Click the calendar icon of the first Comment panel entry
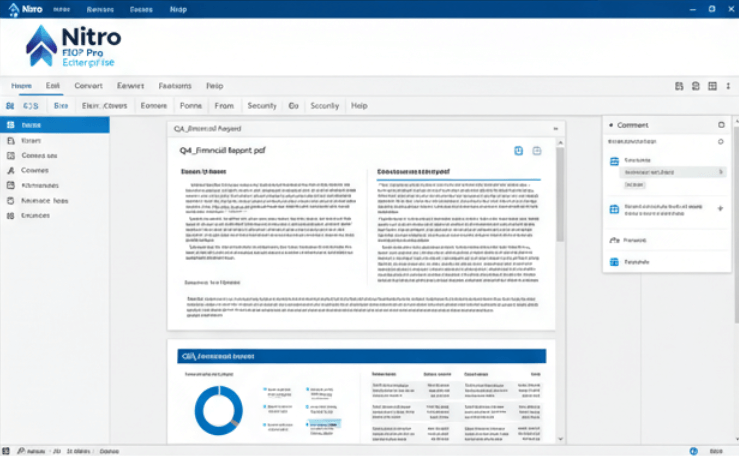Image resolution: width=739 pixels, height=456 pixels. click(x=614, y=160)
